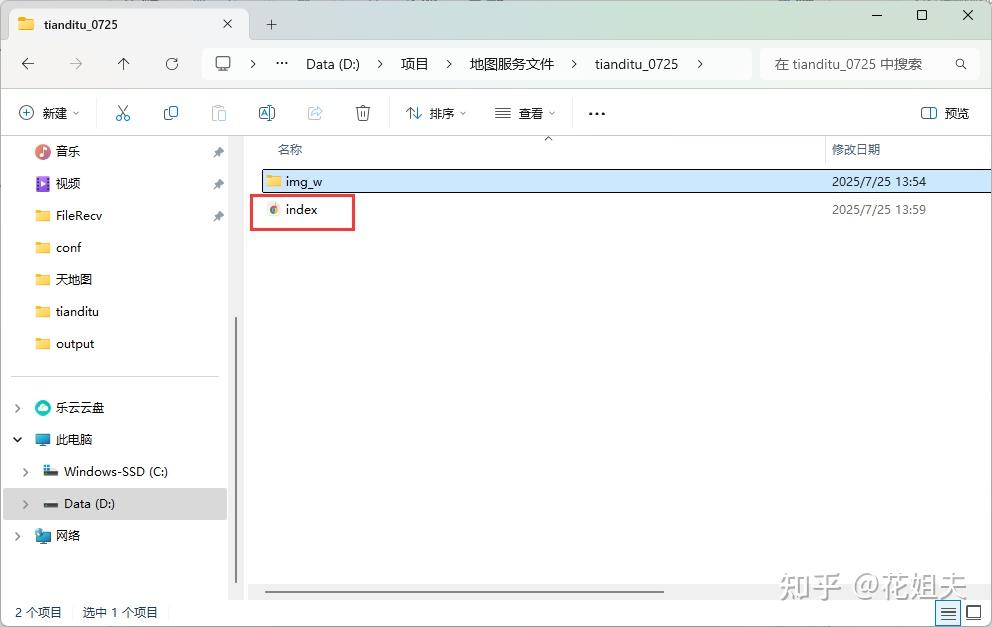The width and height of the screenshot is (992, 627).
Task: Click the Share icon
Action: [x=314, y=113]
